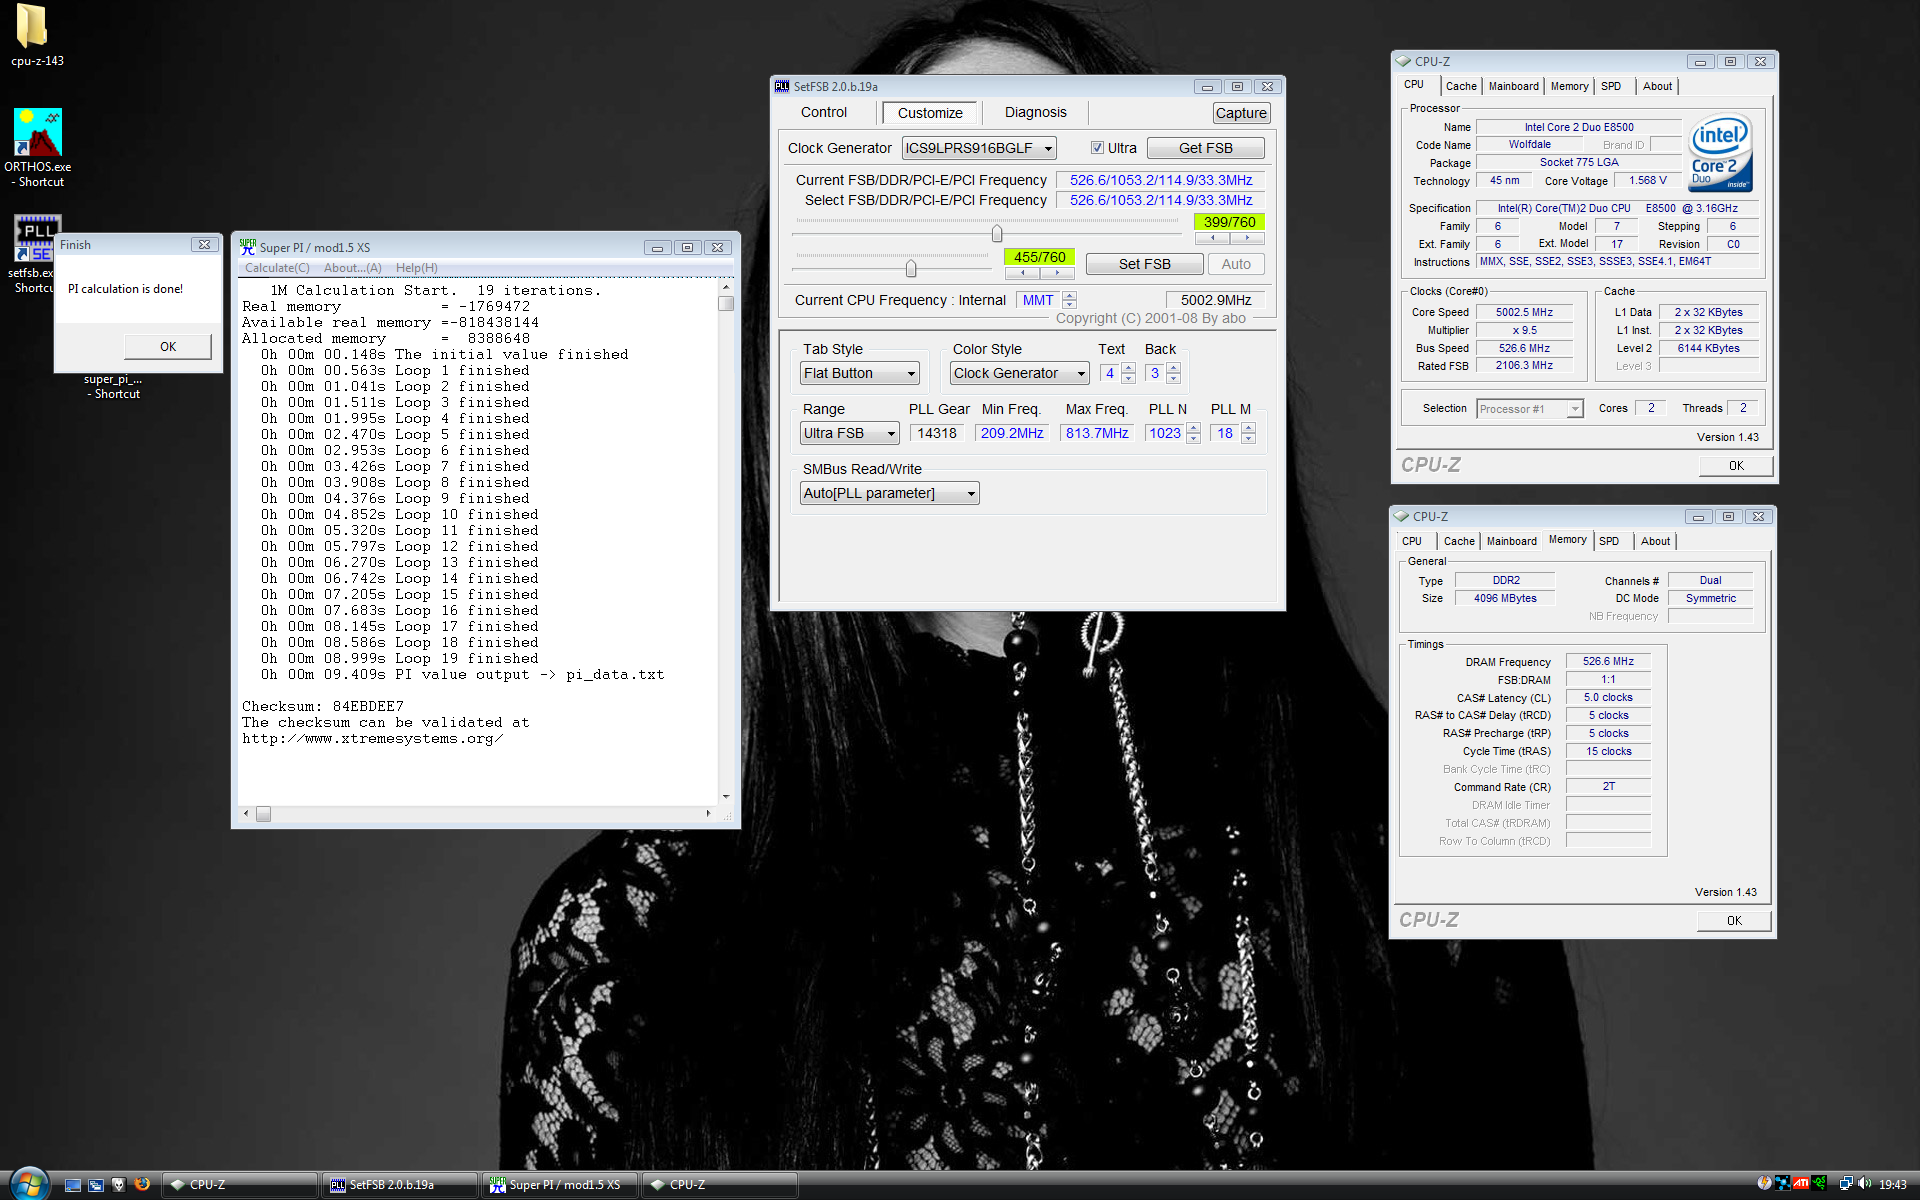Click the Set FSB button
This screenshot has width=1920, height=1200.
click(x=1144, y=264)
